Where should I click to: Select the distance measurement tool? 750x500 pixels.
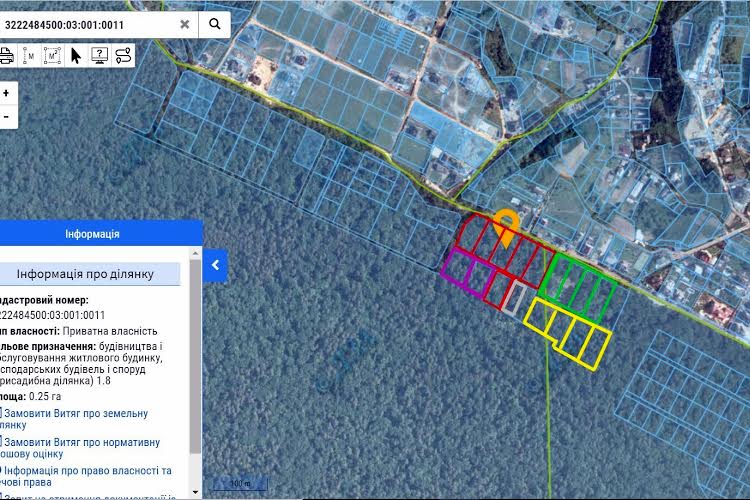[x=29, y=56]
